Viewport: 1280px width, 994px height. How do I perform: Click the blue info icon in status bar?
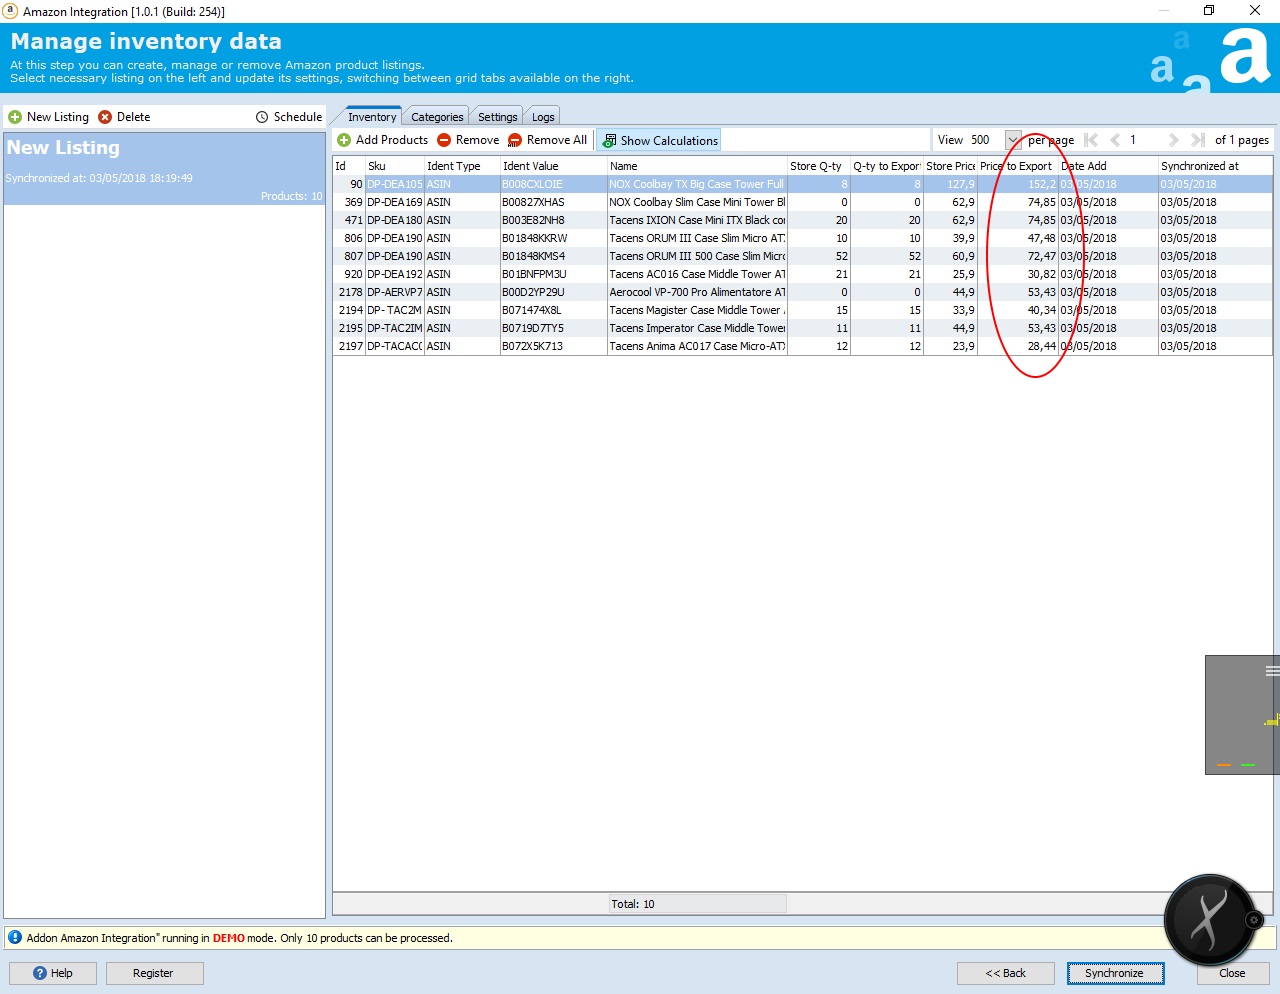(15, 937)
